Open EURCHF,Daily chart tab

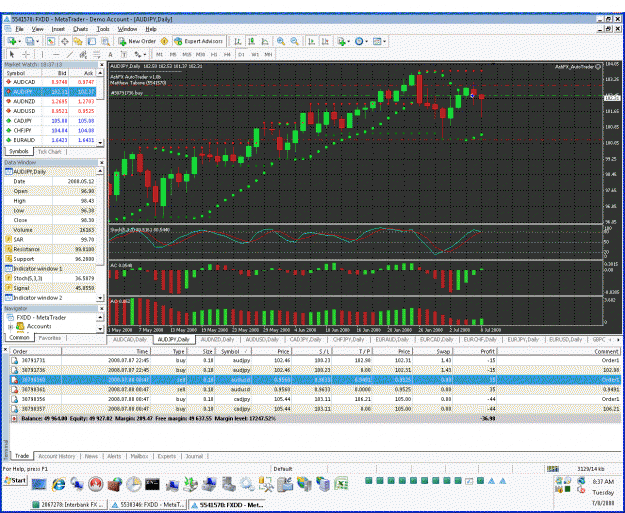pos(480,340)
